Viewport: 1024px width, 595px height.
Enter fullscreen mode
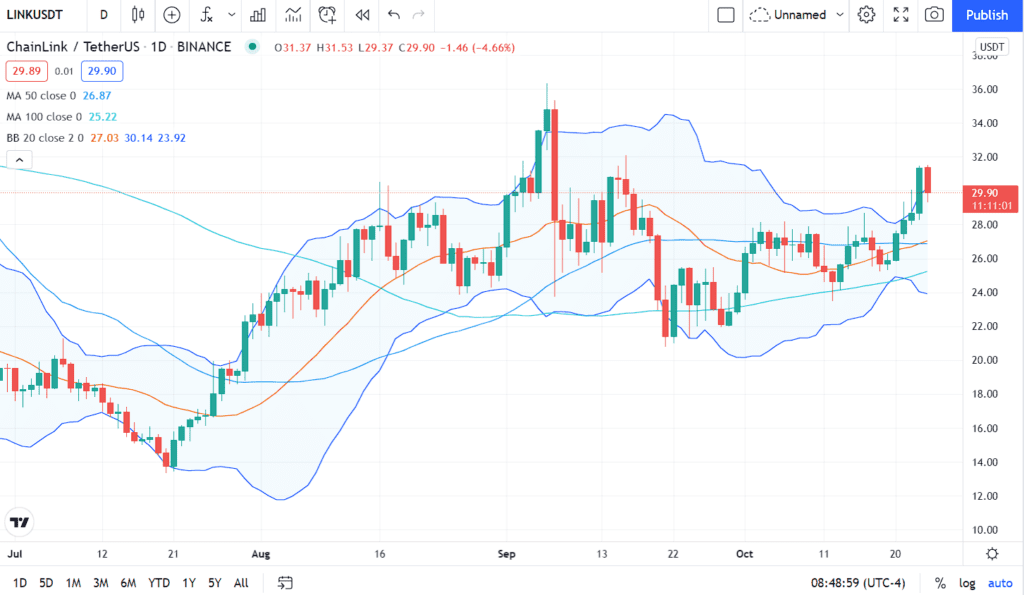(x=901, y=14)
